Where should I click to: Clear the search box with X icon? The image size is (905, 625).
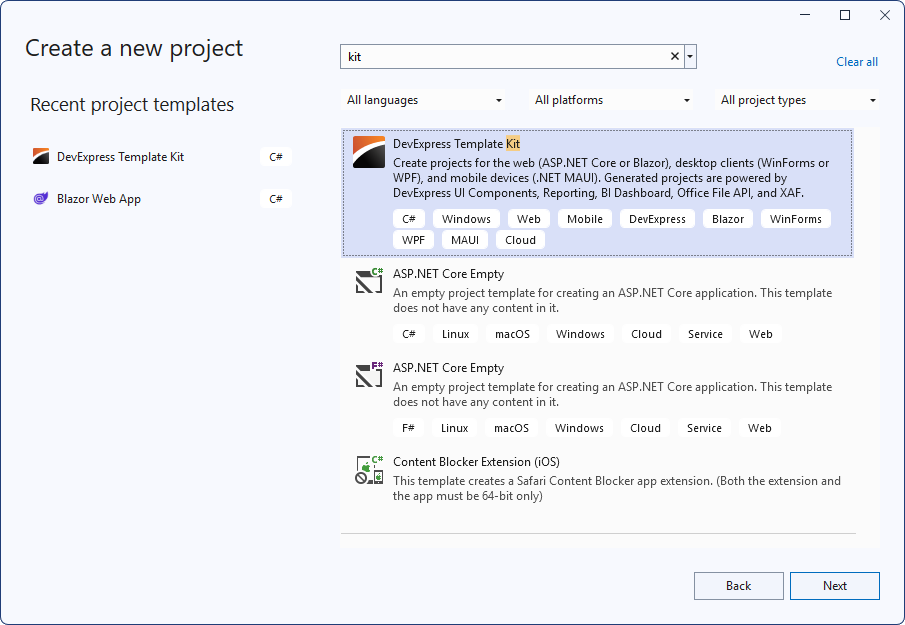(x=674, y=57)
